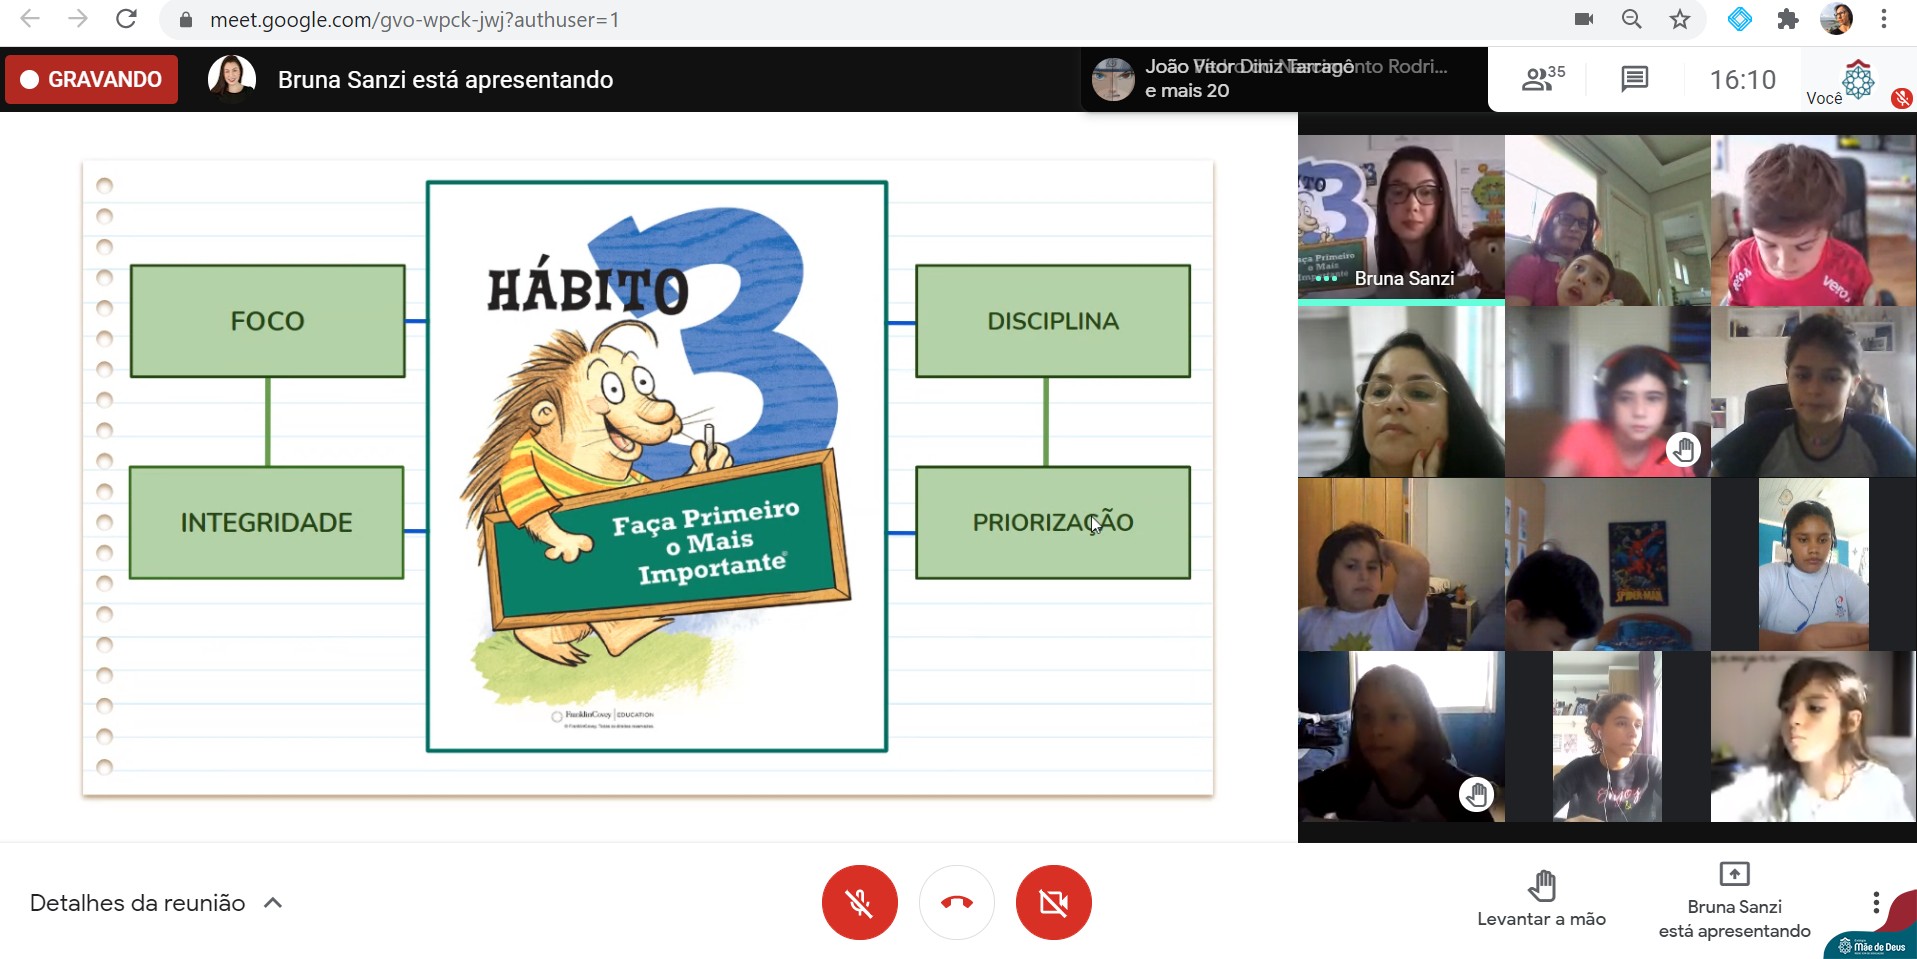Bookmark this page with the star icon
The width and height of the screenshot is (1917, 959).
(1680, 19)
